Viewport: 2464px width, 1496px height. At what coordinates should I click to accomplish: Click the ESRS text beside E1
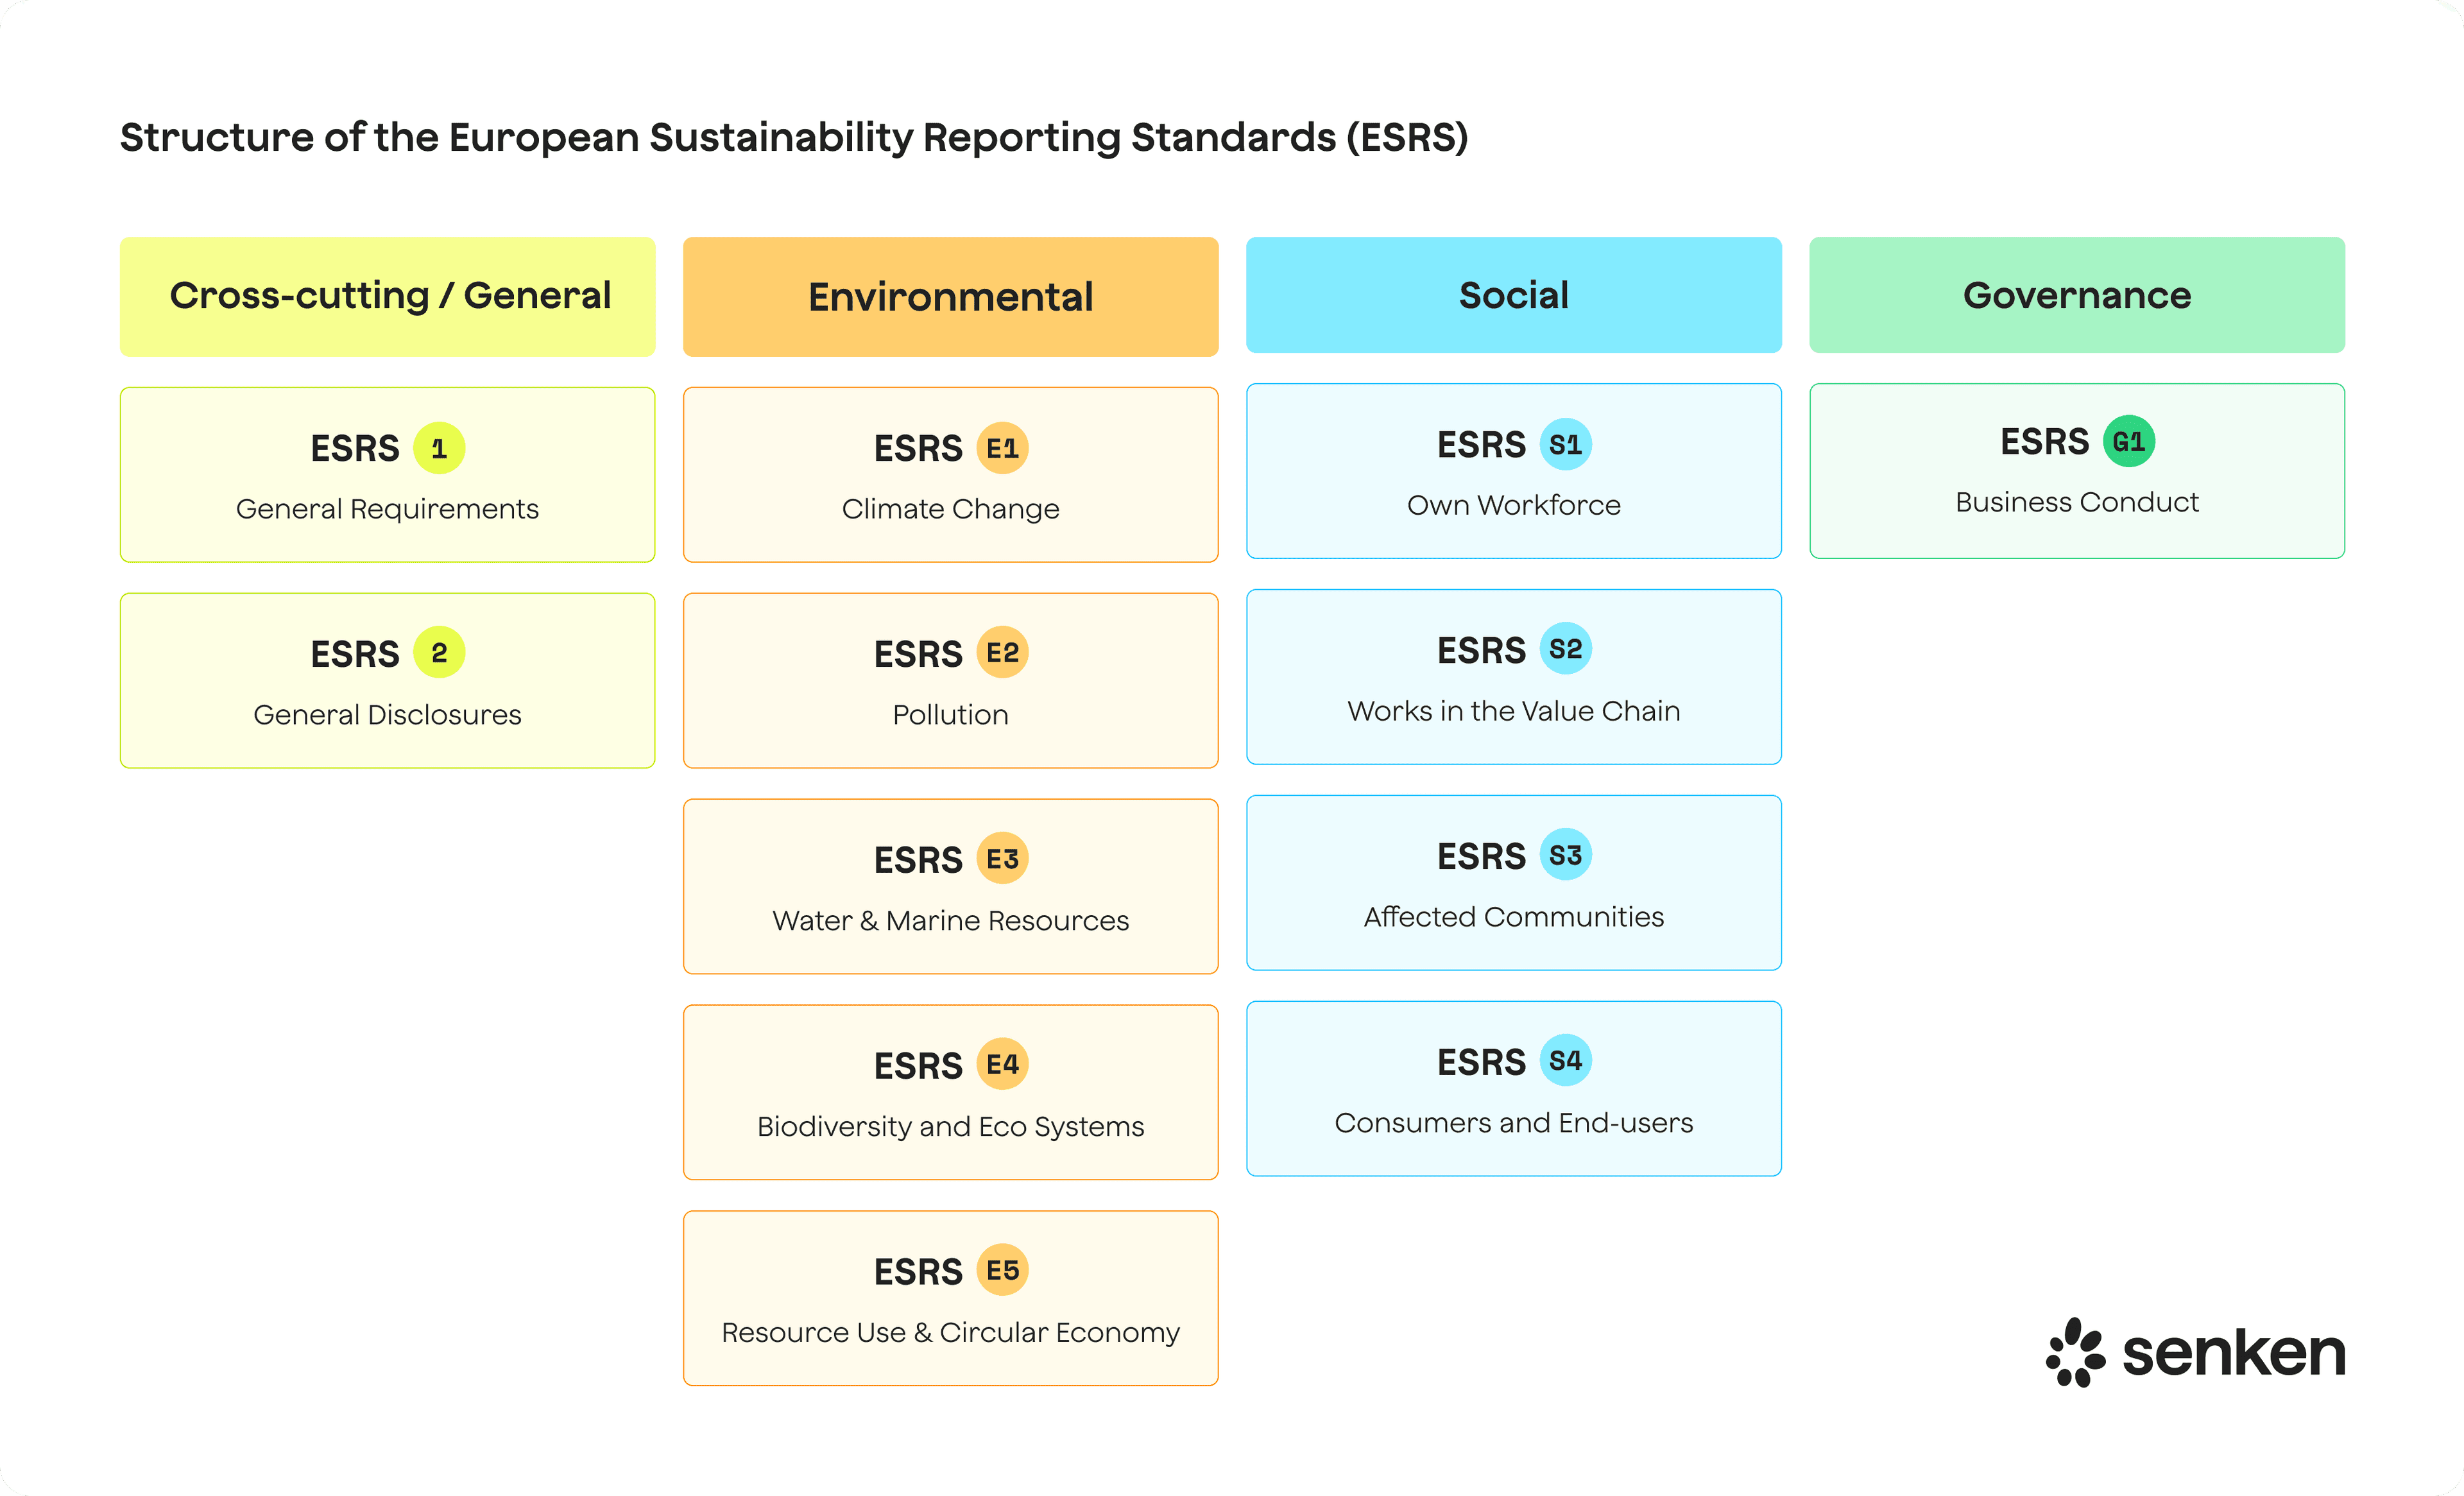(918, 449)
